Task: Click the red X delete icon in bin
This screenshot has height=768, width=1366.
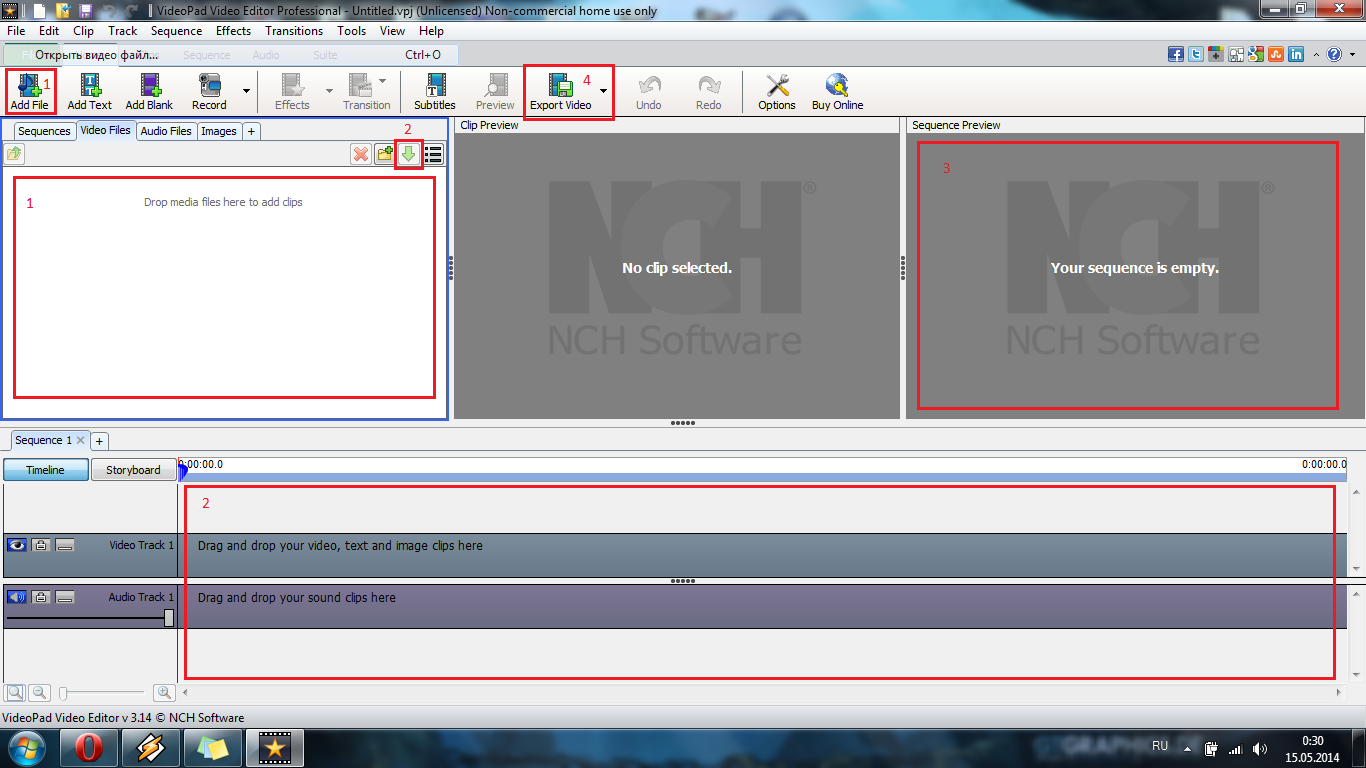Action: tap(361, 154)
